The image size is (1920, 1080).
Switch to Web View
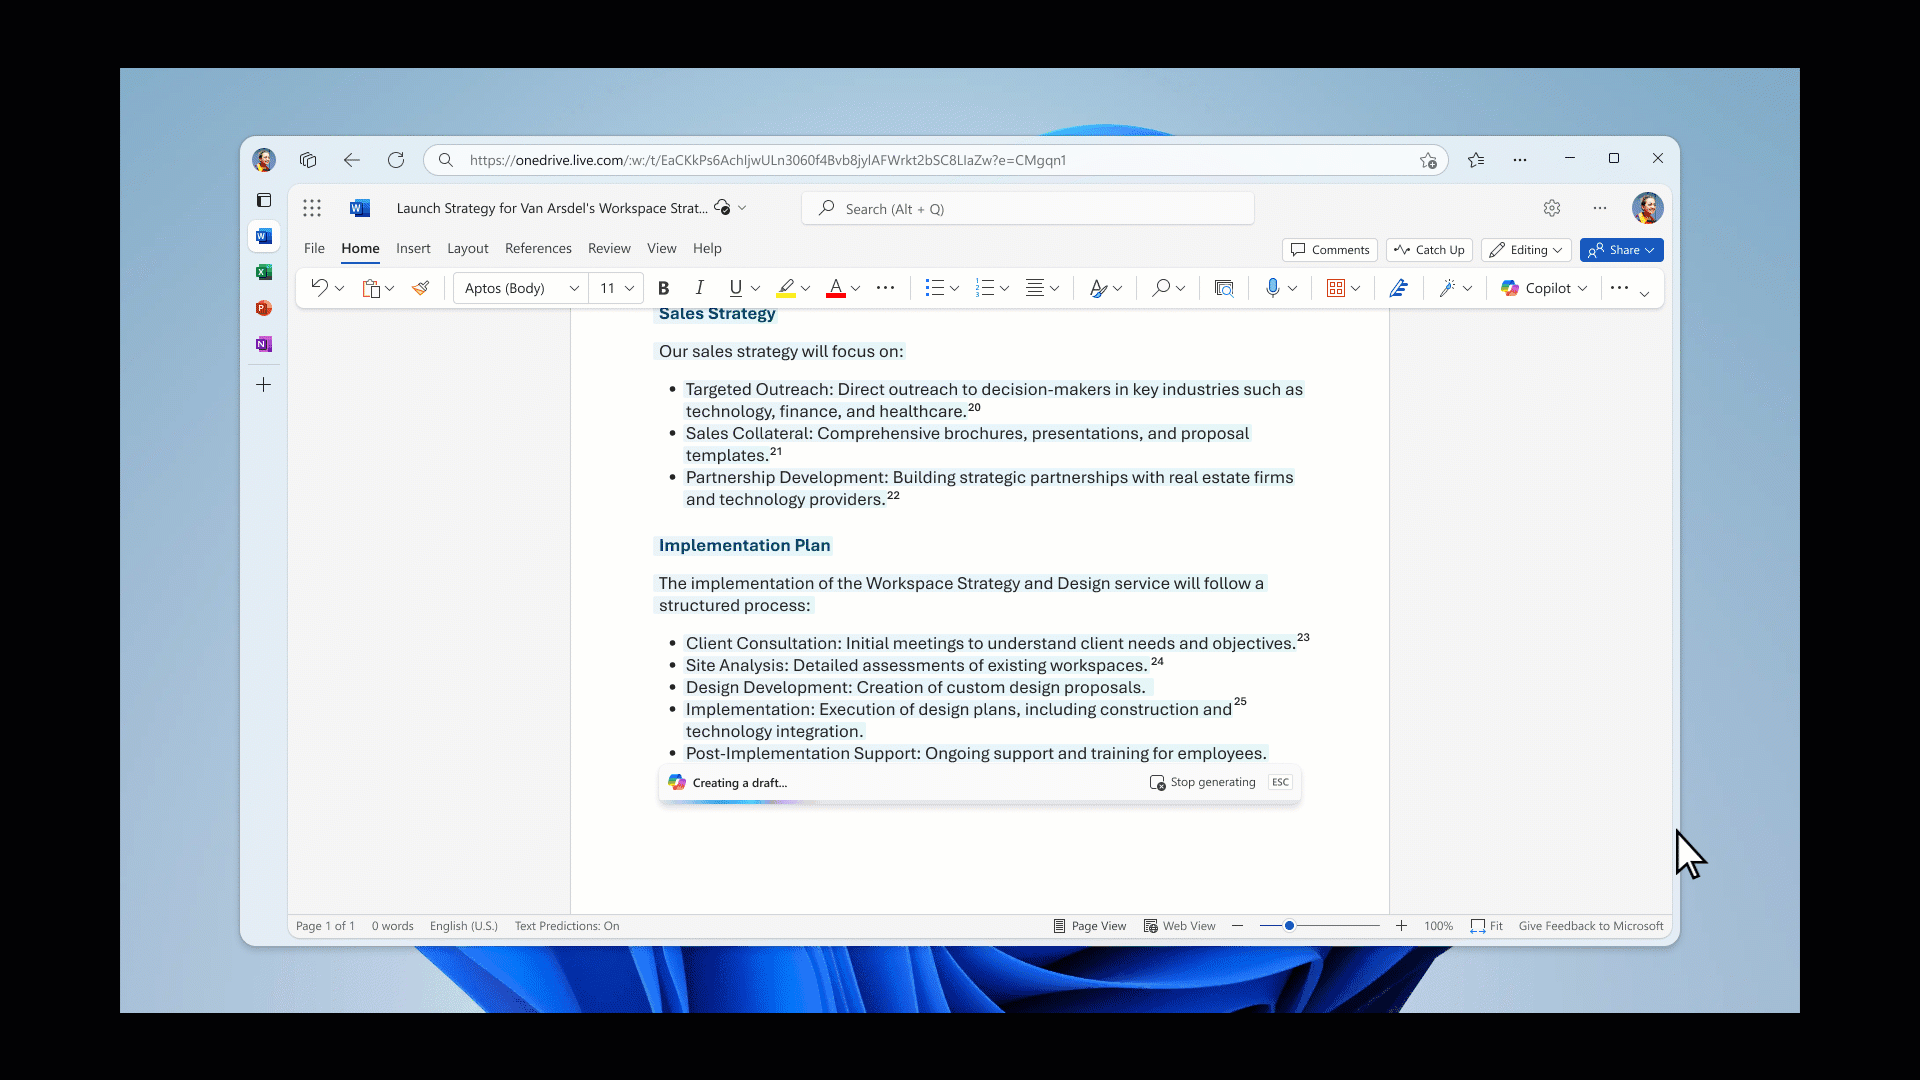point(1180,926)
